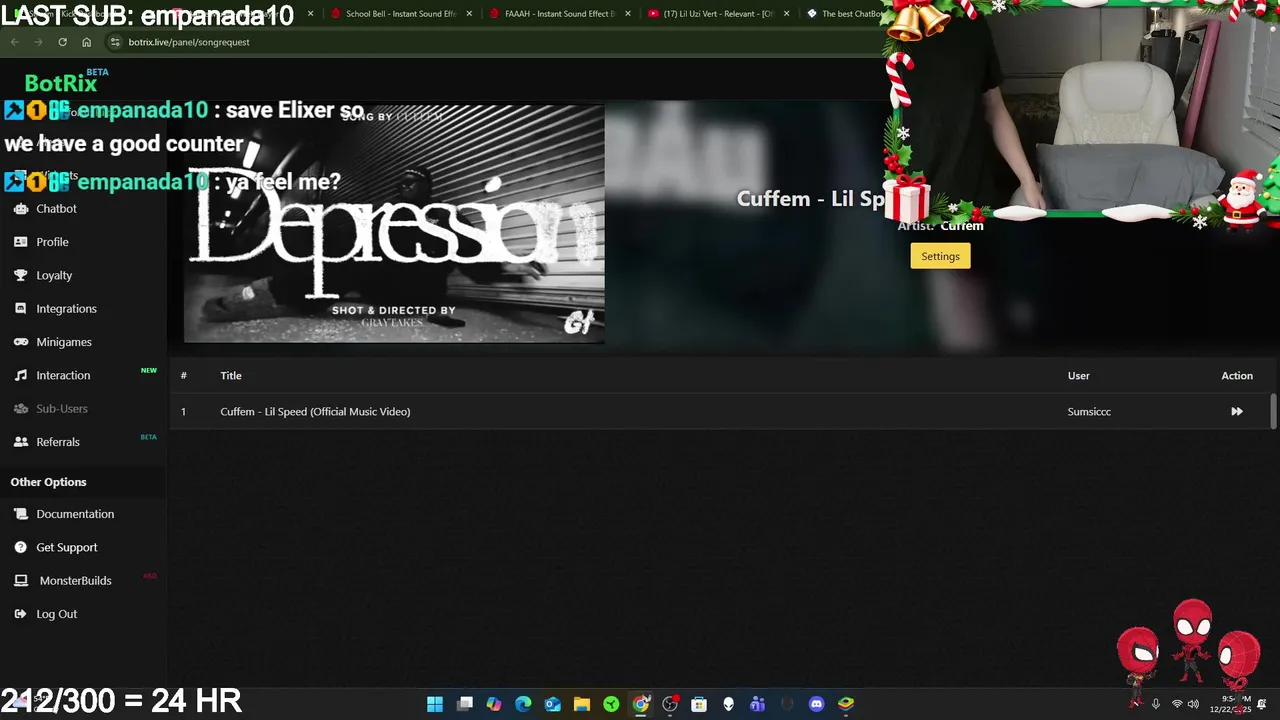Click the Depression music video thumbnail
1280x720 pixels.
coord(394,223)
